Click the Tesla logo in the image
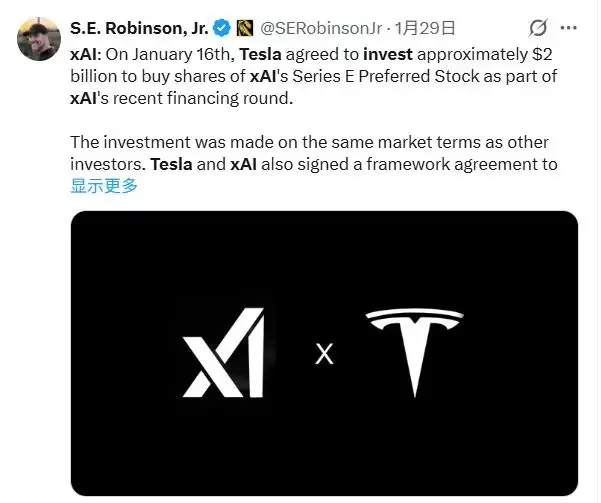 point(415,352)
